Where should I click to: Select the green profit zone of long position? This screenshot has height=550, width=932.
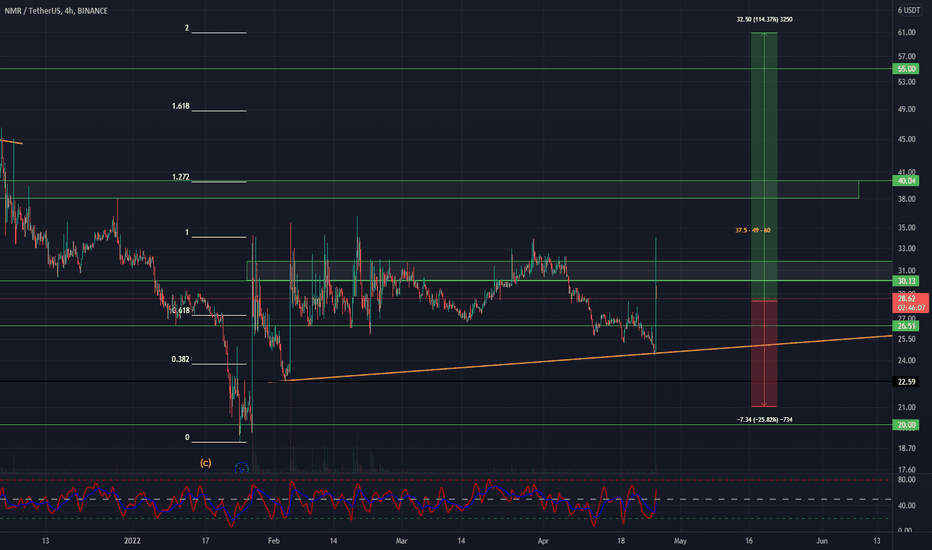764,166
